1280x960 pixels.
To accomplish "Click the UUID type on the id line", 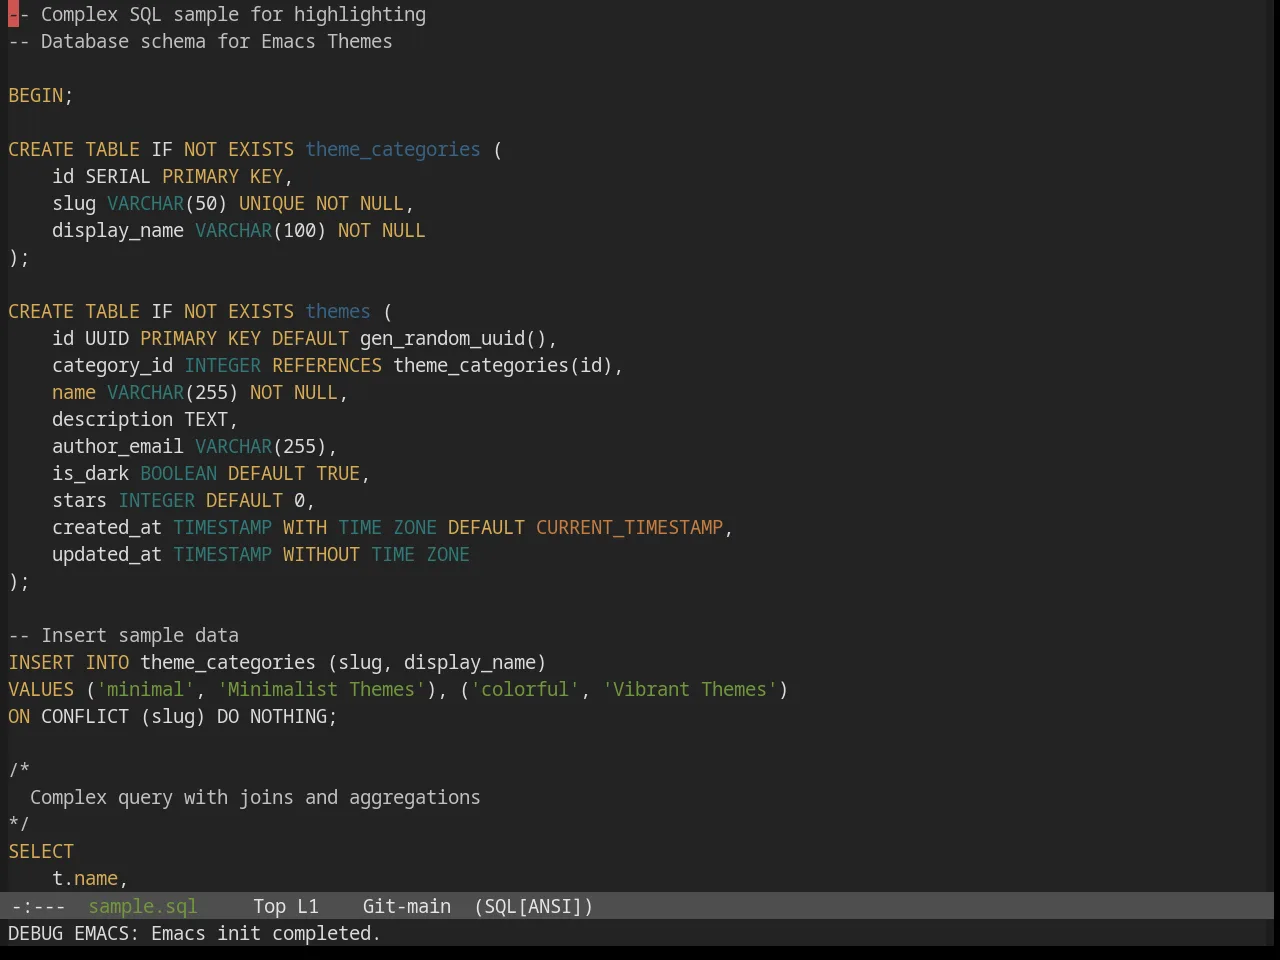I will 107,338.
